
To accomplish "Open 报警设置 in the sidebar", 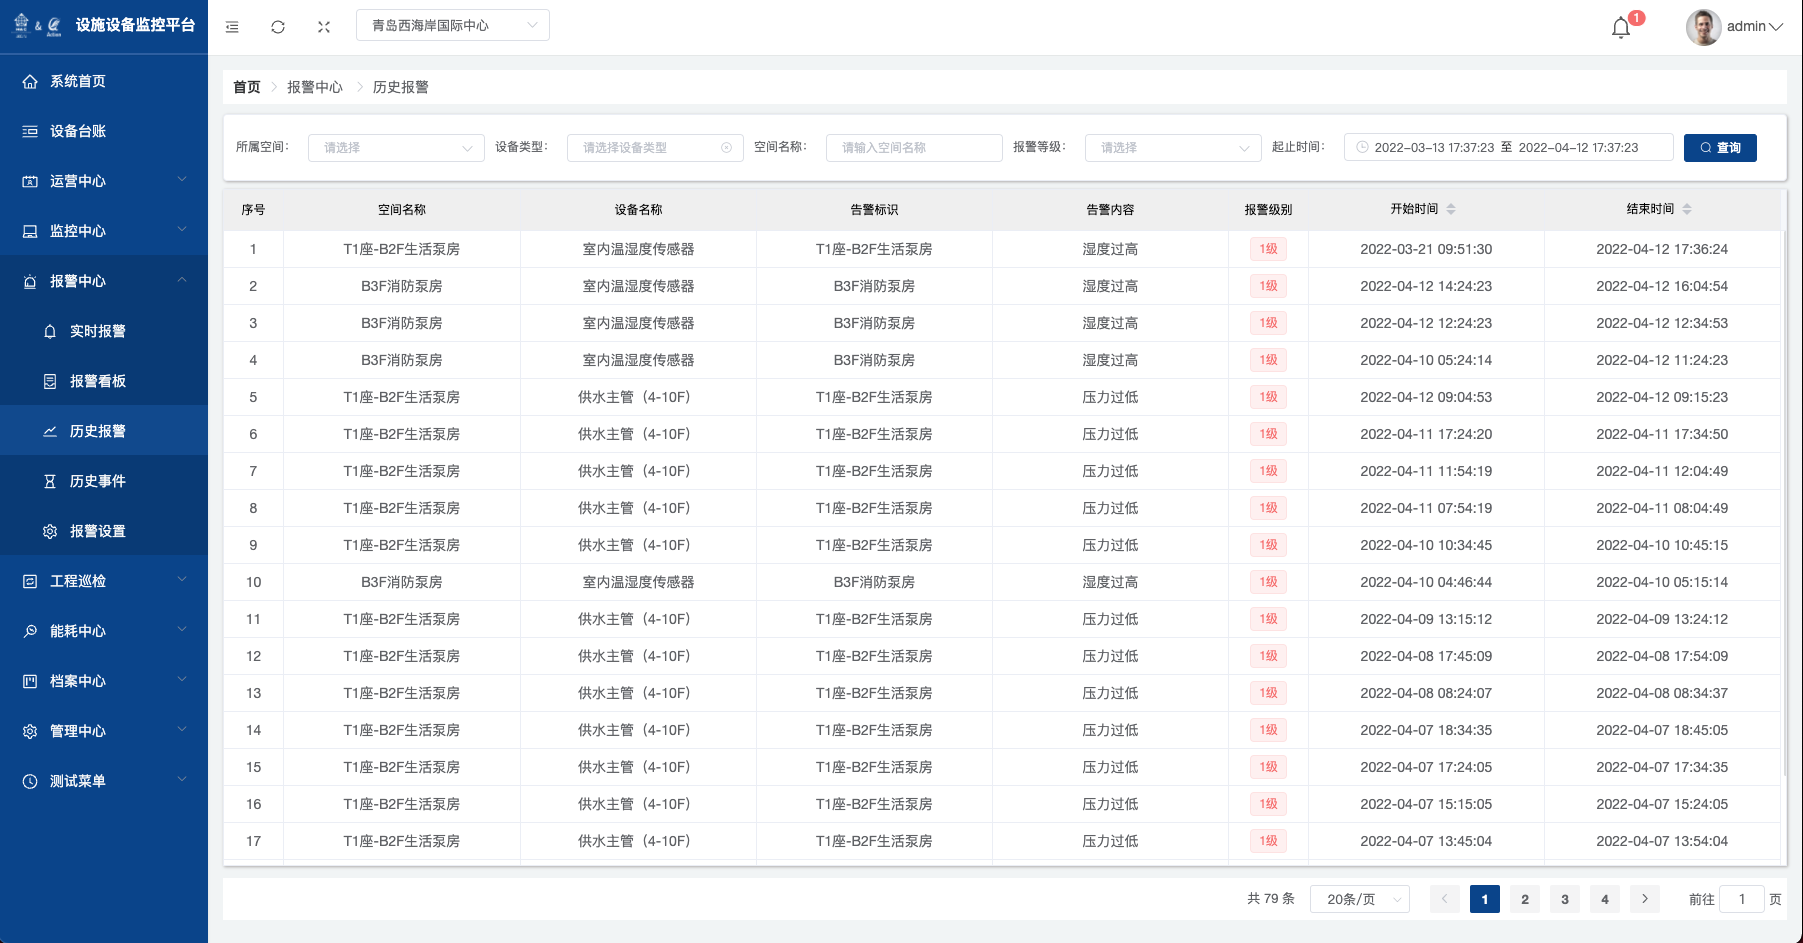I will pyautogui.click(x=98, y=531).
